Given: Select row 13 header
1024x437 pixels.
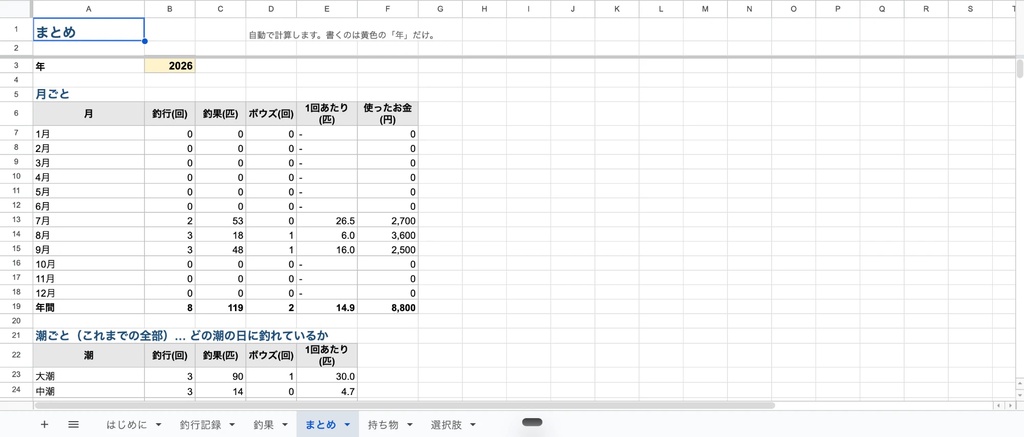Looking at the screenshot, I should point(16,221).
